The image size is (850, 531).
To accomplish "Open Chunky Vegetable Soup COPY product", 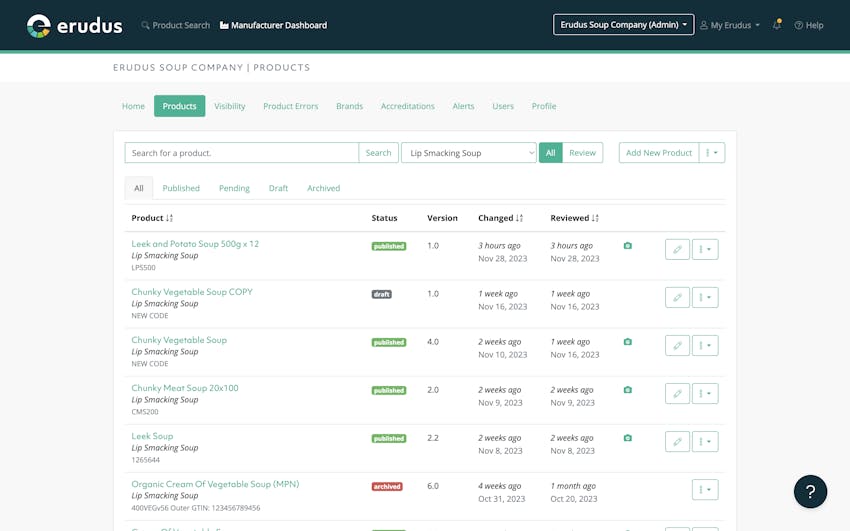I will click(x=192, y=292).
